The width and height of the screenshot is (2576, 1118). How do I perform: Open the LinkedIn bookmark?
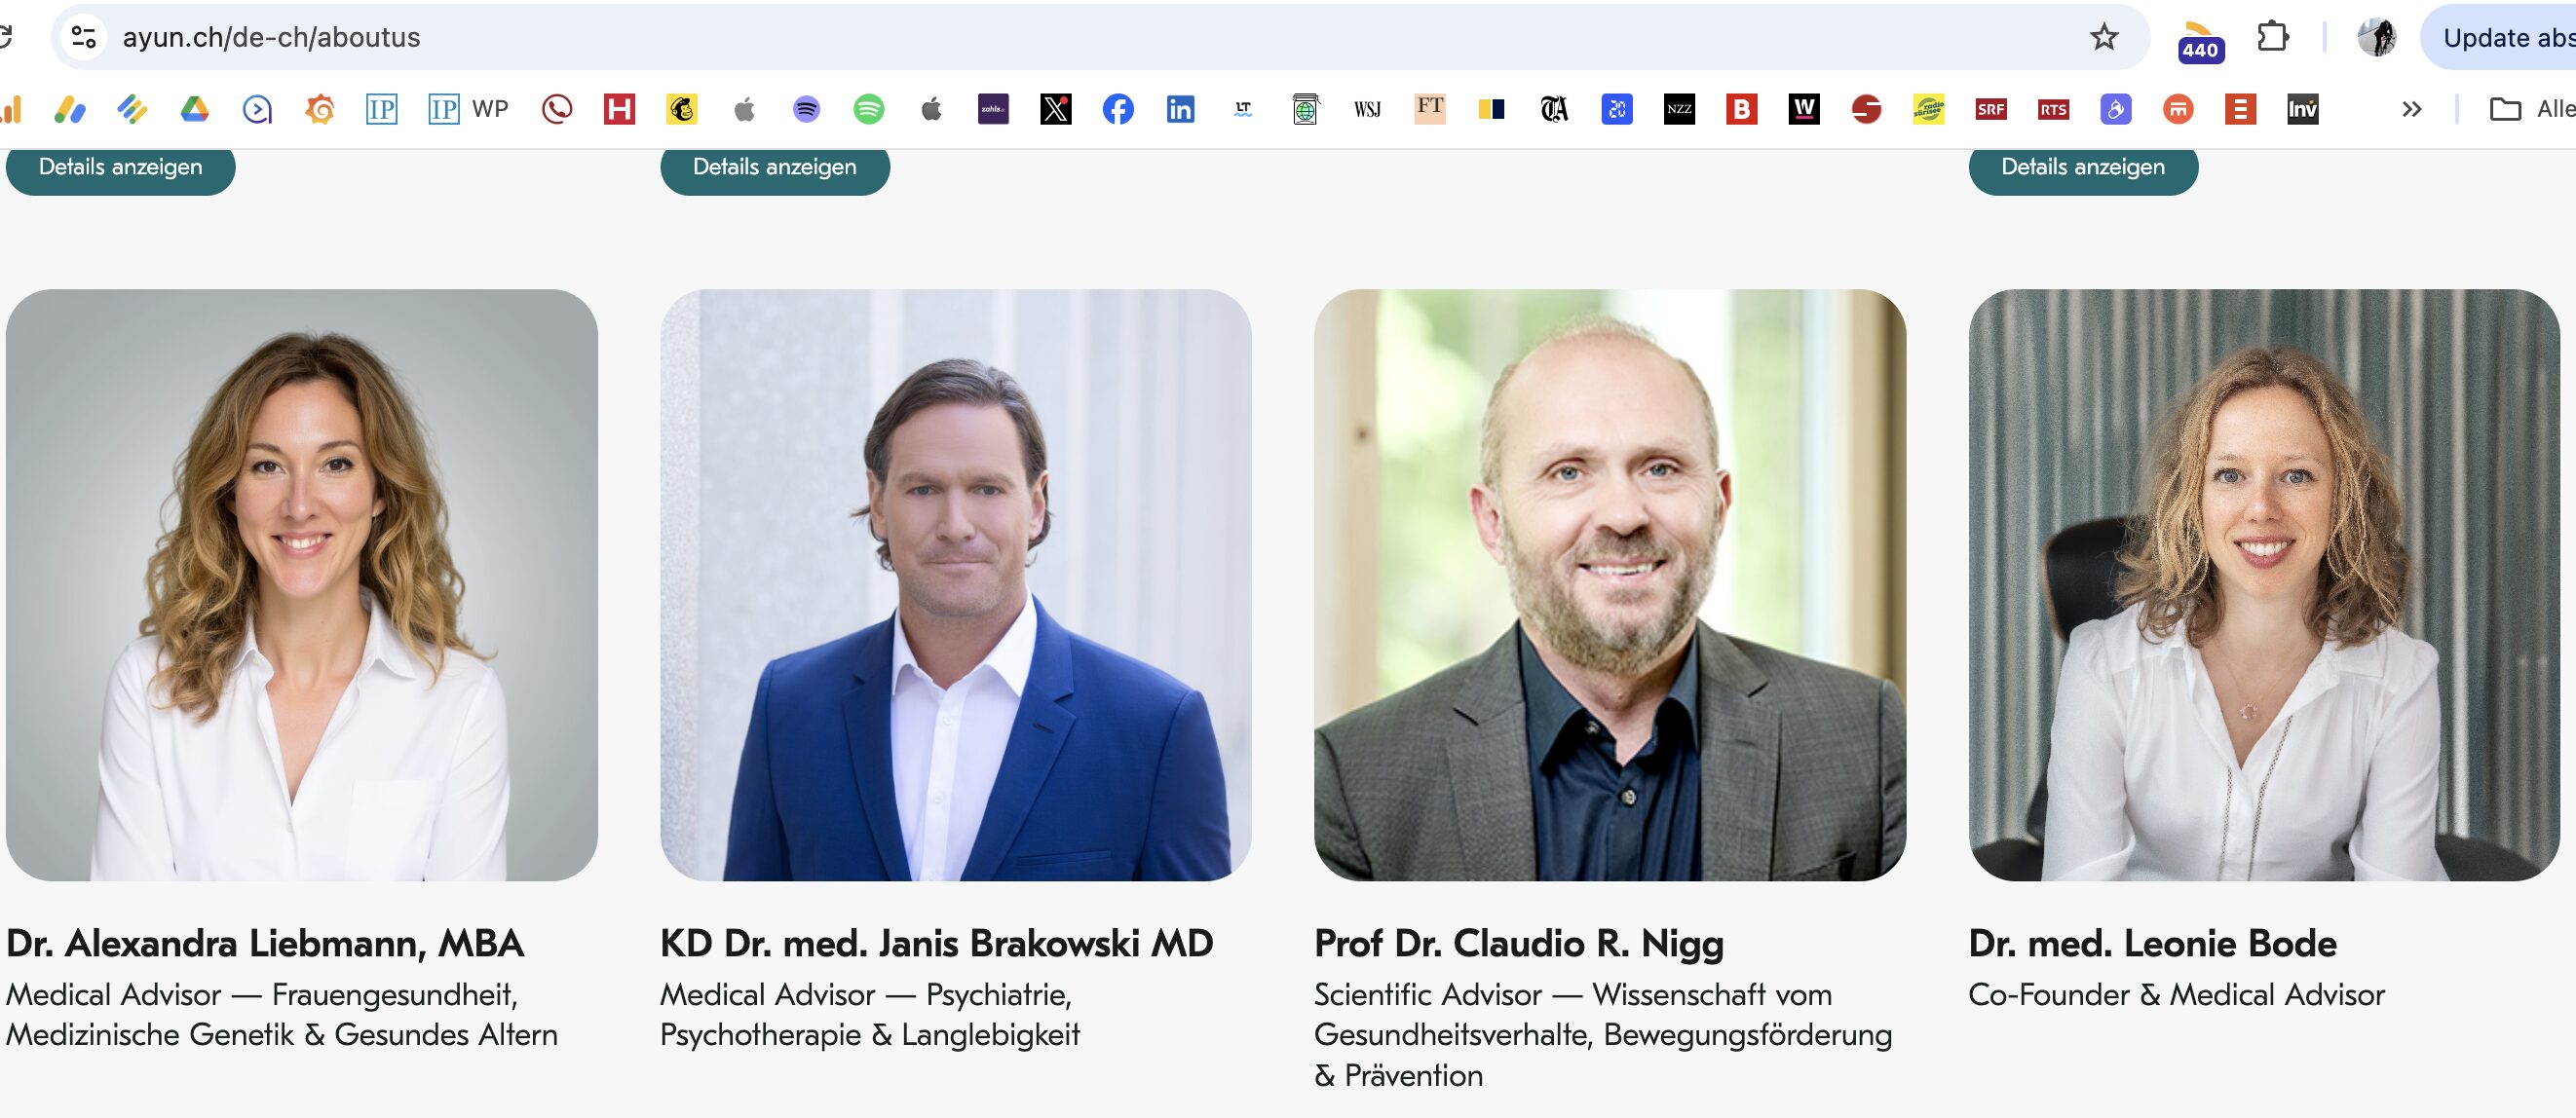click(x=1180, y=109)
